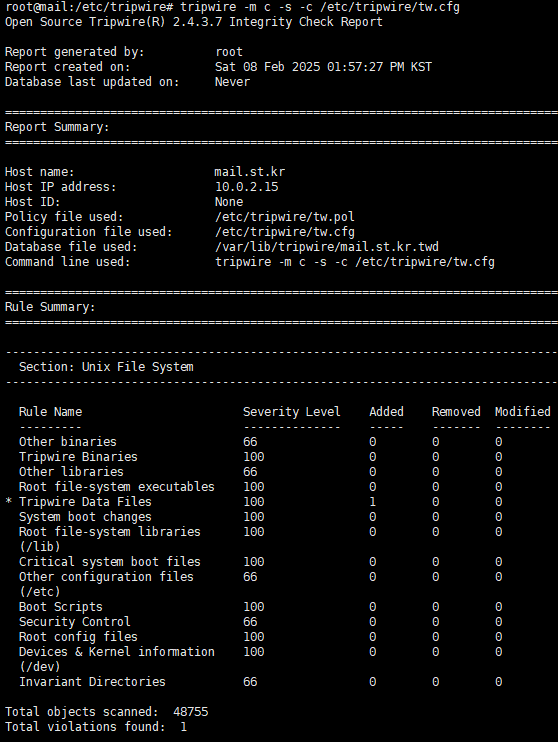The height and width of the screenshot is (742, 558).
Task: Select the host name mail.st.kr
Action: click(250, 172)
